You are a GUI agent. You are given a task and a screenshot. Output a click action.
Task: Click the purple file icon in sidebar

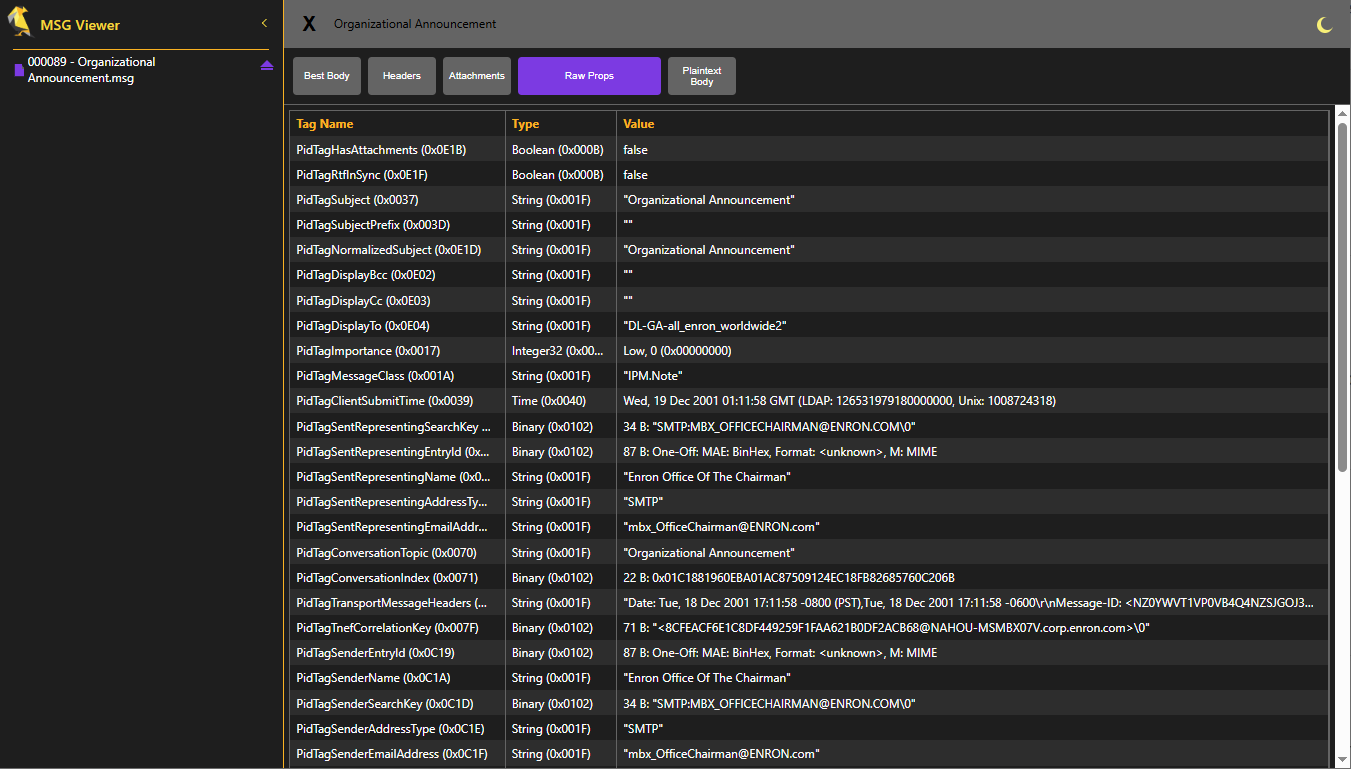(19, 70)
